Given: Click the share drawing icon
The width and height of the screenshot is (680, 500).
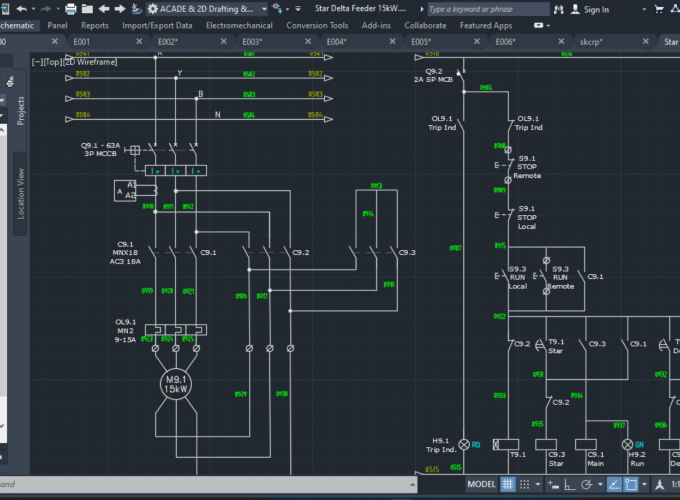Looking at the screenshot, I should 276,8.
